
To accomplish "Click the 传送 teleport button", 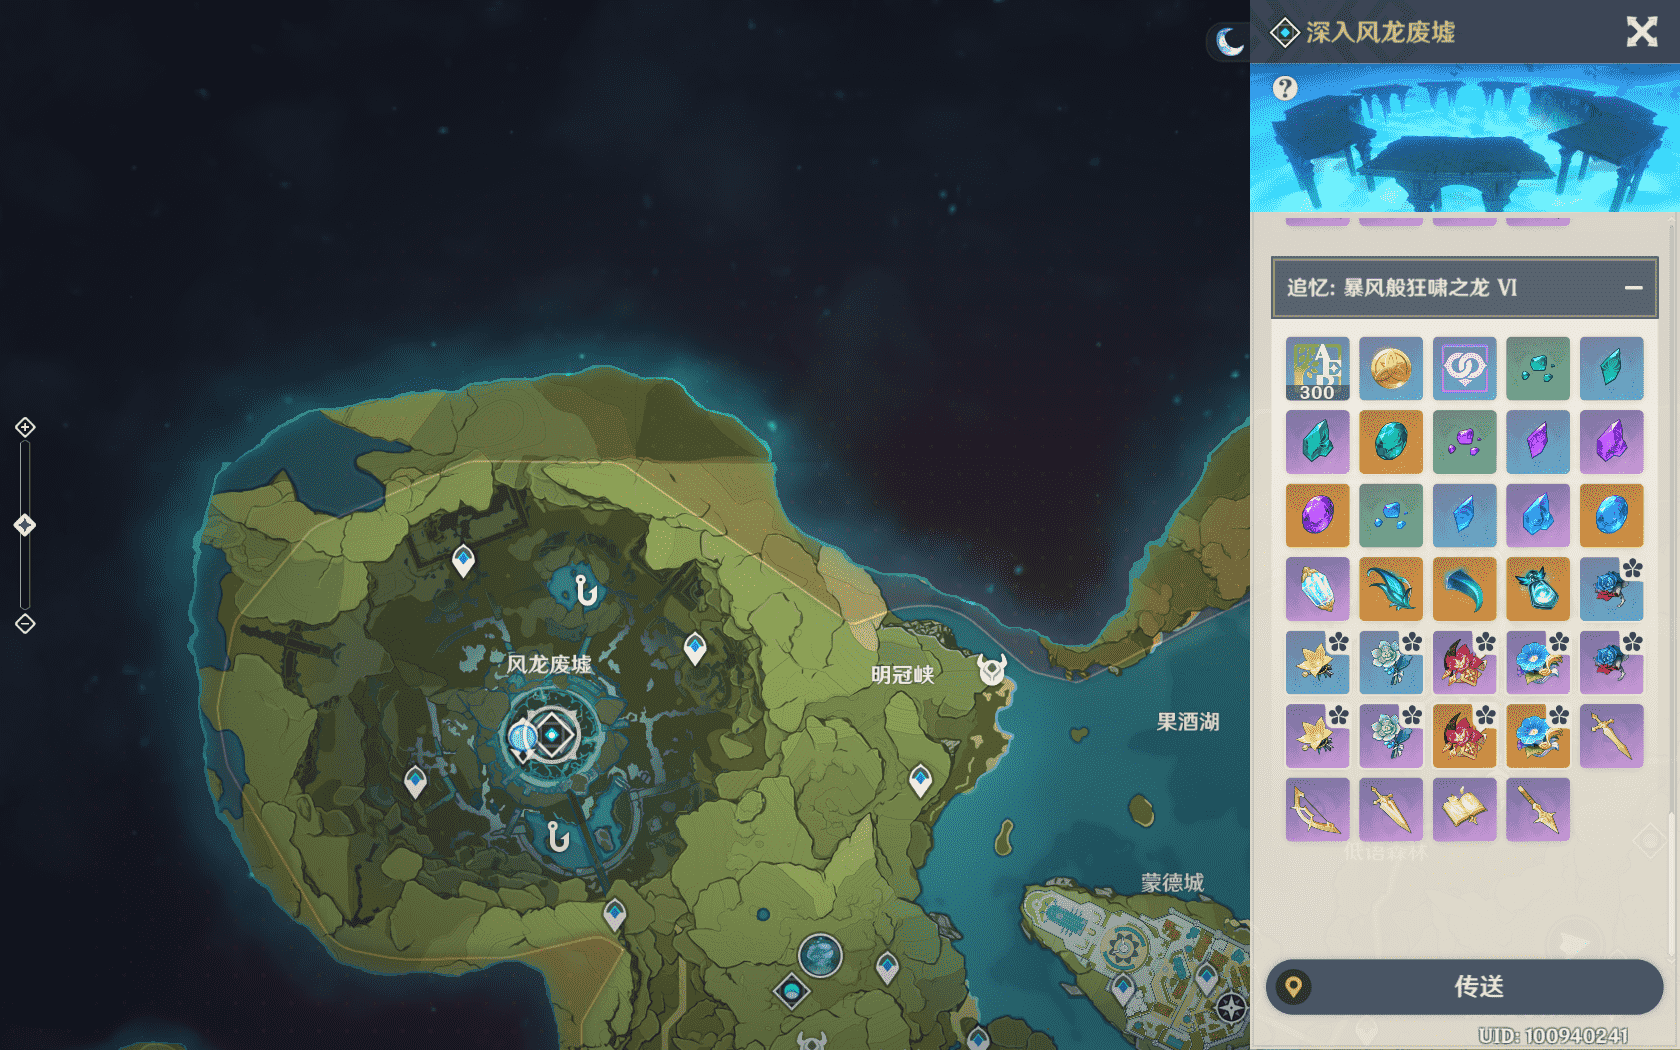I will (x=1465, y=987).
